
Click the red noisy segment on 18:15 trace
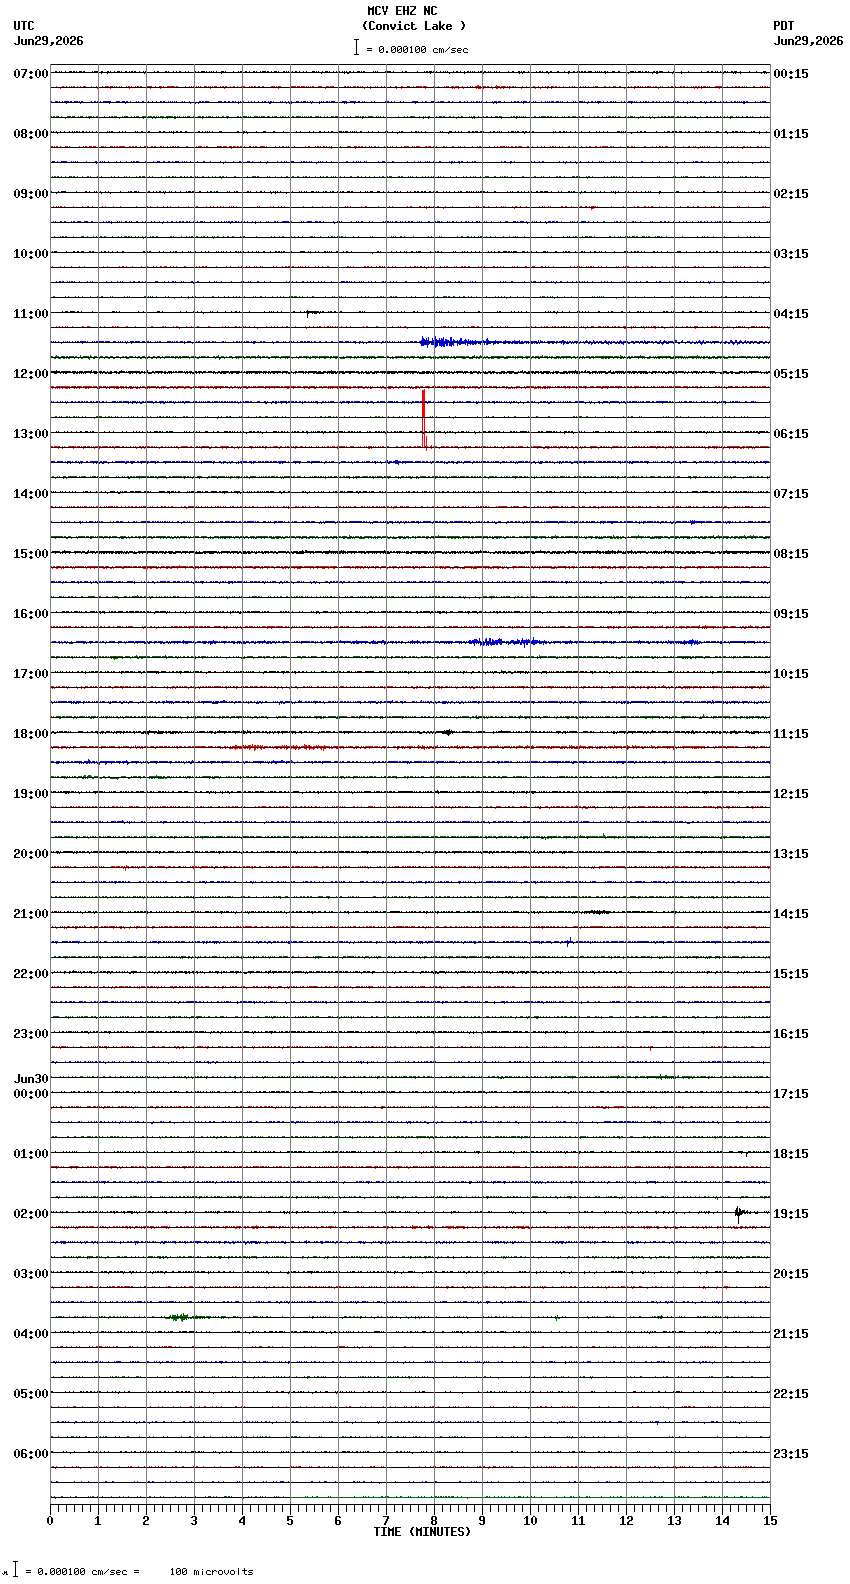point(280,747)
